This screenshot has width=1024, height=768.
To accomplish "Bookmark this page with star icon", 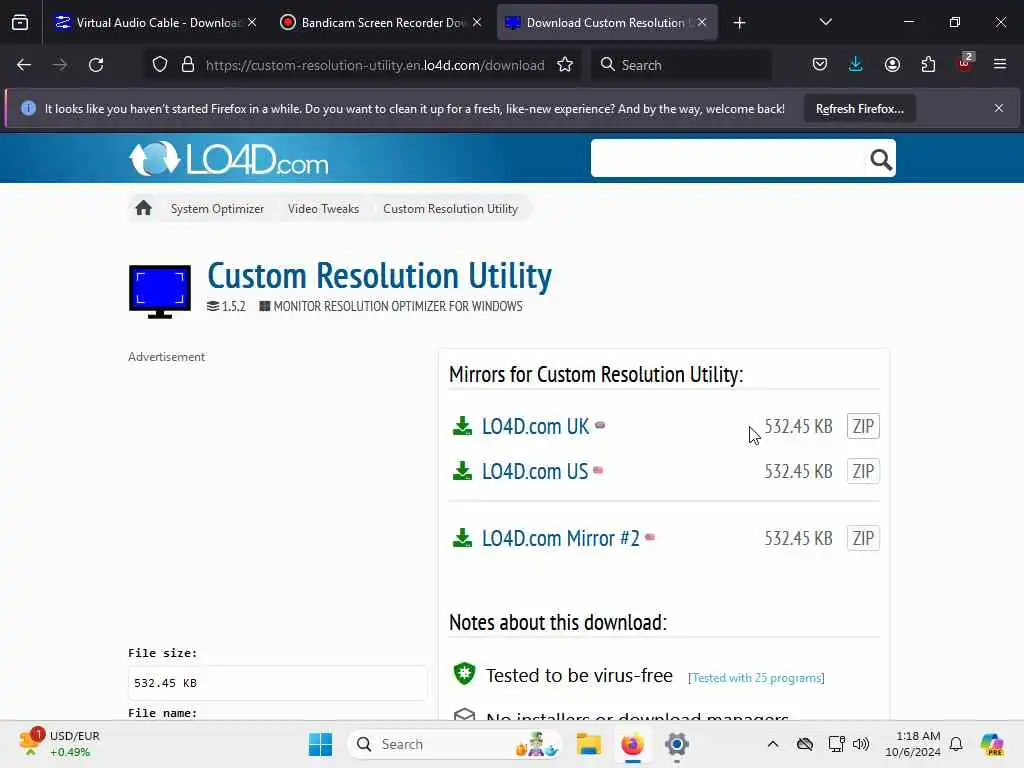I will [x=566, y=65].
